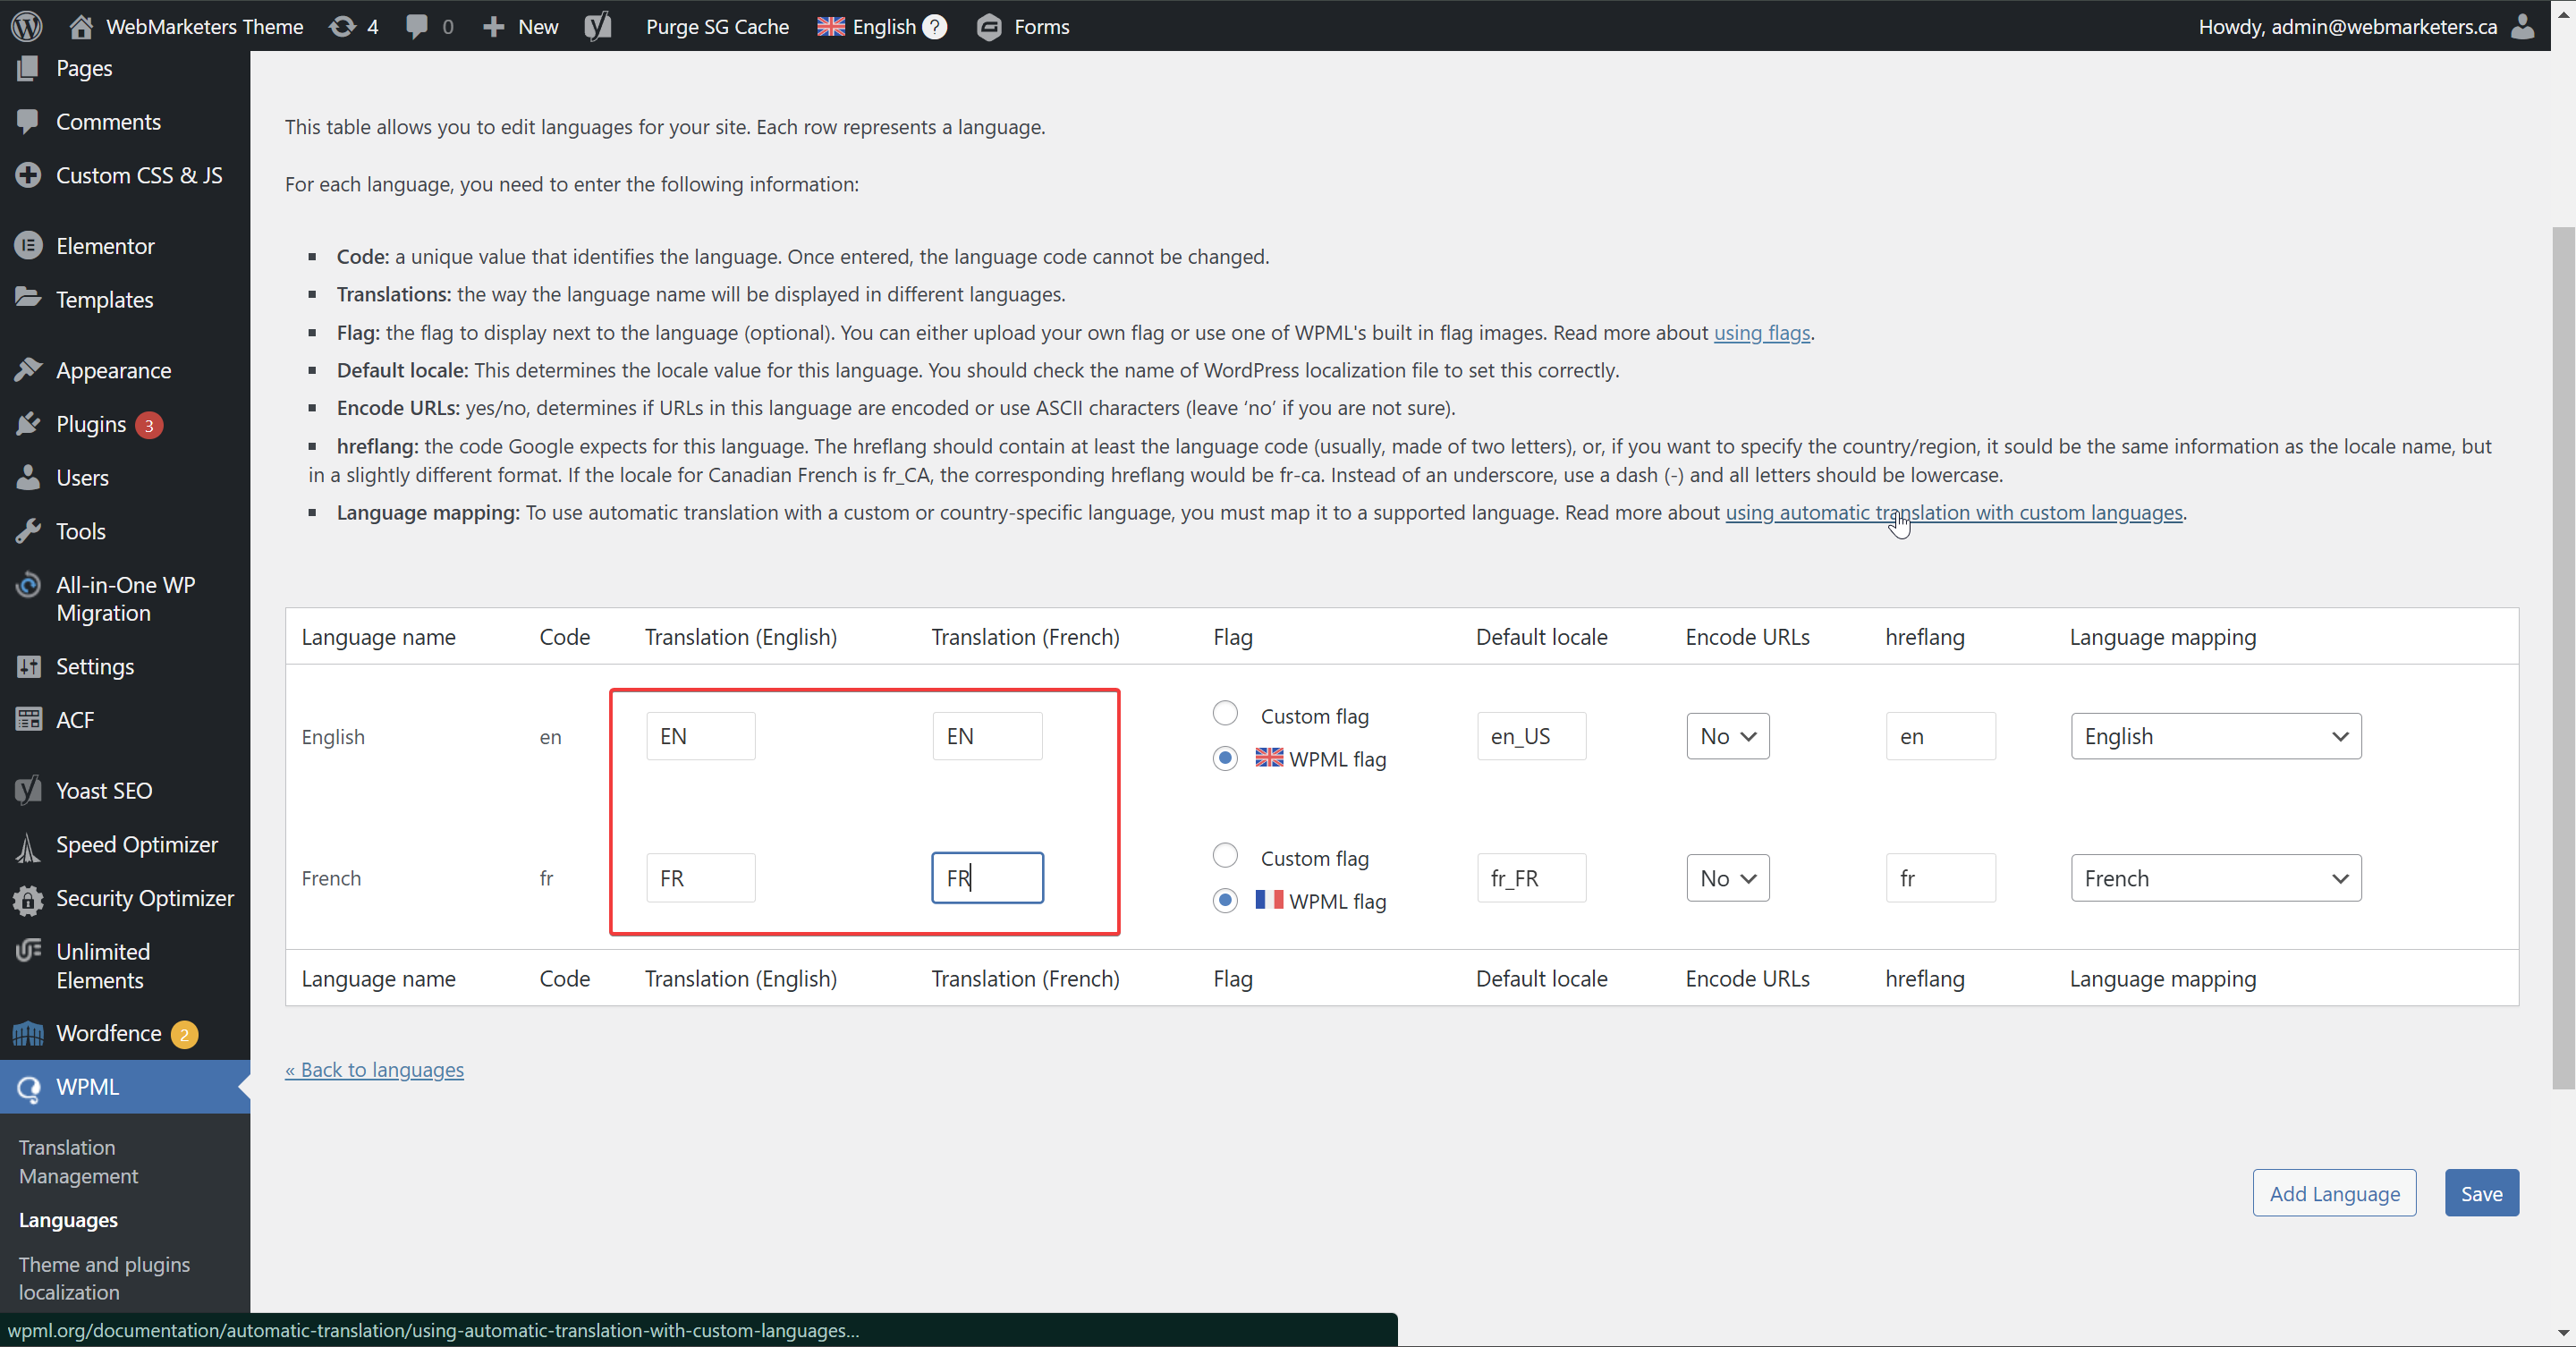Open Encode URLs dropdown for French
Image resolution: width=2576 pixels, height=1347 pixels.
[x=1727, y=878]
